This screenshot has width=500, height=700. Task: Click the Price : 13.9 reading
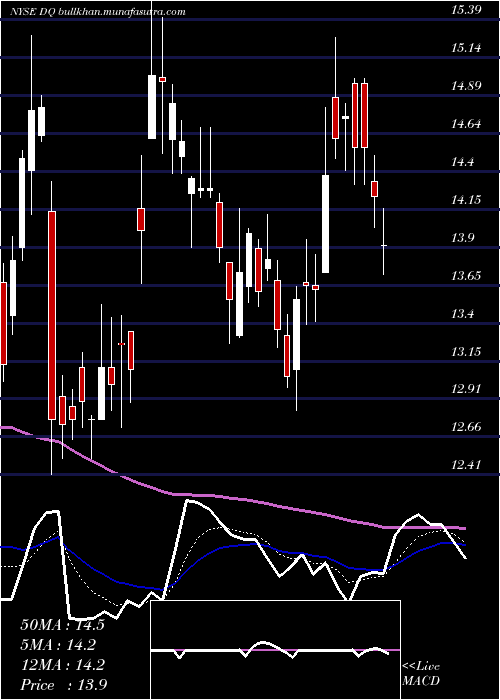pyautogui.click(x=63, y=685)
